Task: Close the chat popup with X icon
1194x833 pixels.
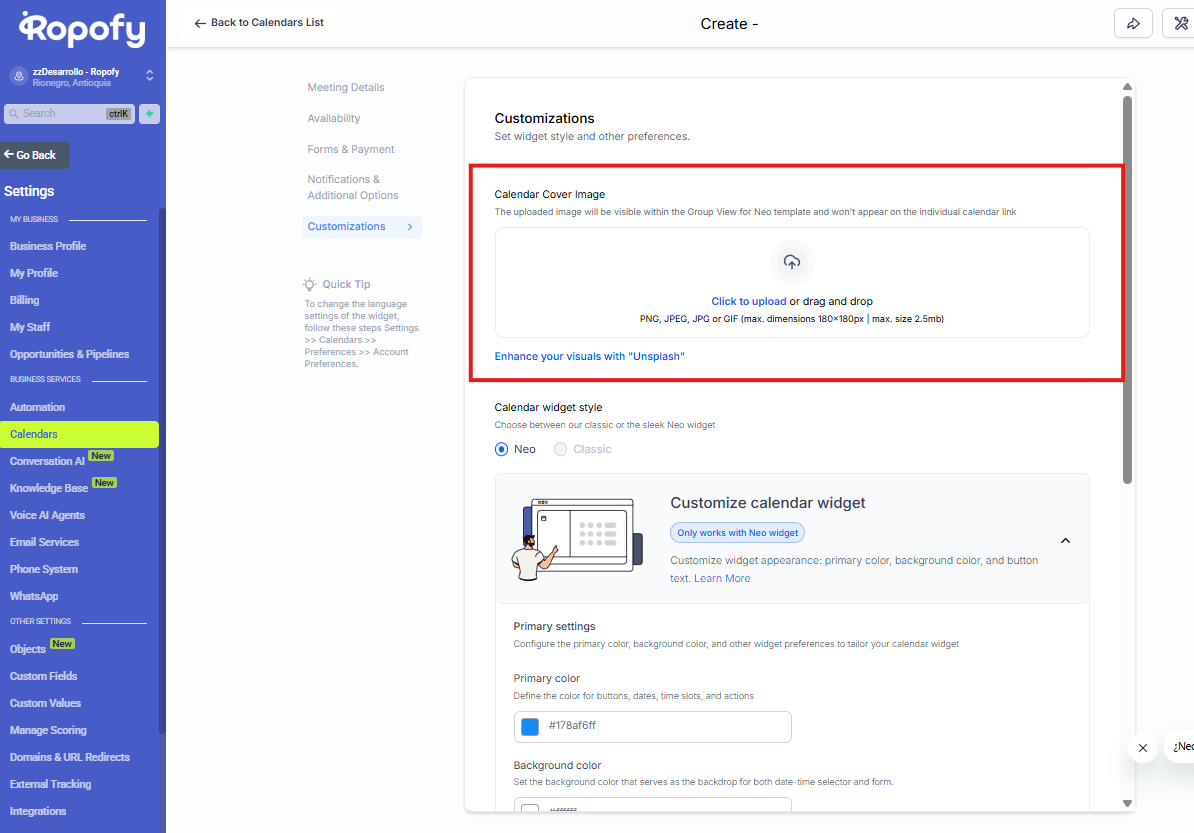Action: (x=1142, y=747)
